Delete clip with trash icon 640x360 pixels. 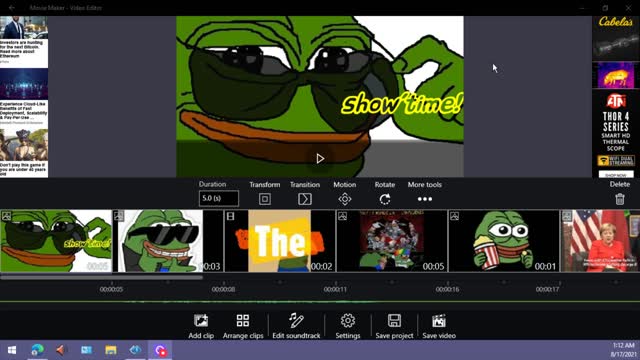click(x=620, y=199)
